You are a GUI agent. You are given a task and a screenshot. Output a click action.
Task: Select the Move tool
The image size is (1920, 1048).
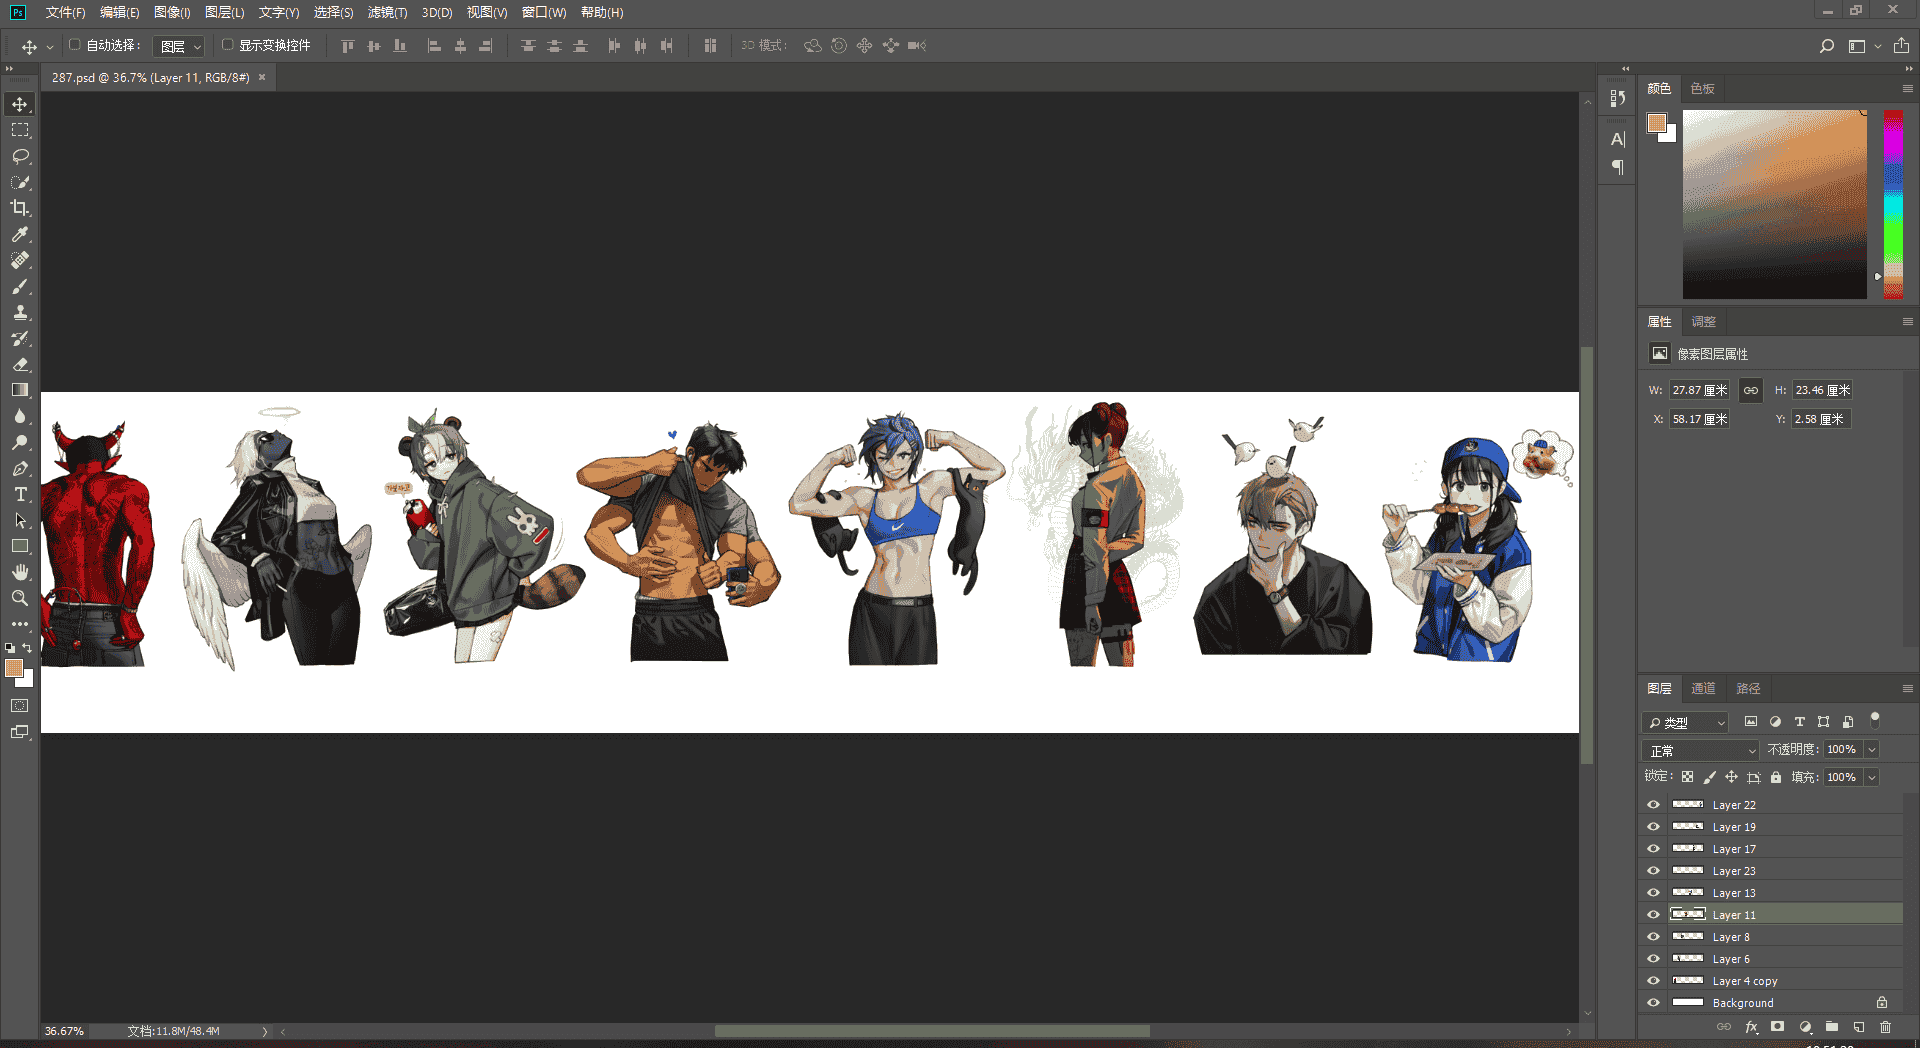[x=20, y=104]
